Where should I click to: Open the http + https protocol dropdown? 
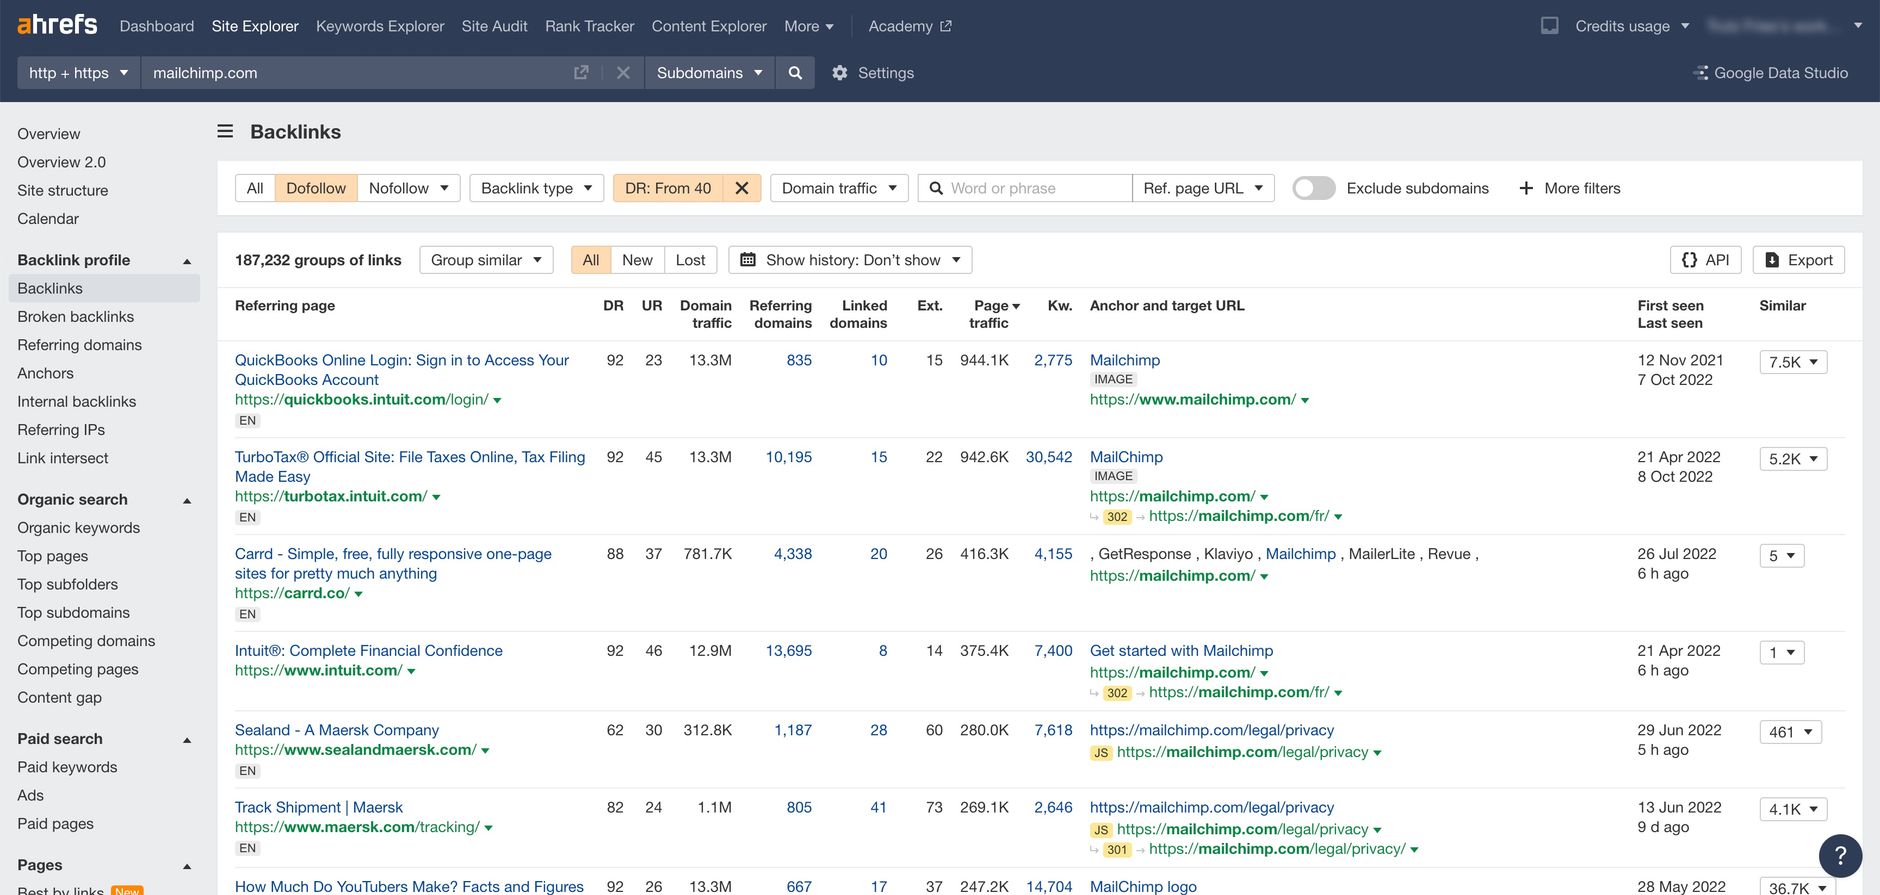tap(78, 73)
